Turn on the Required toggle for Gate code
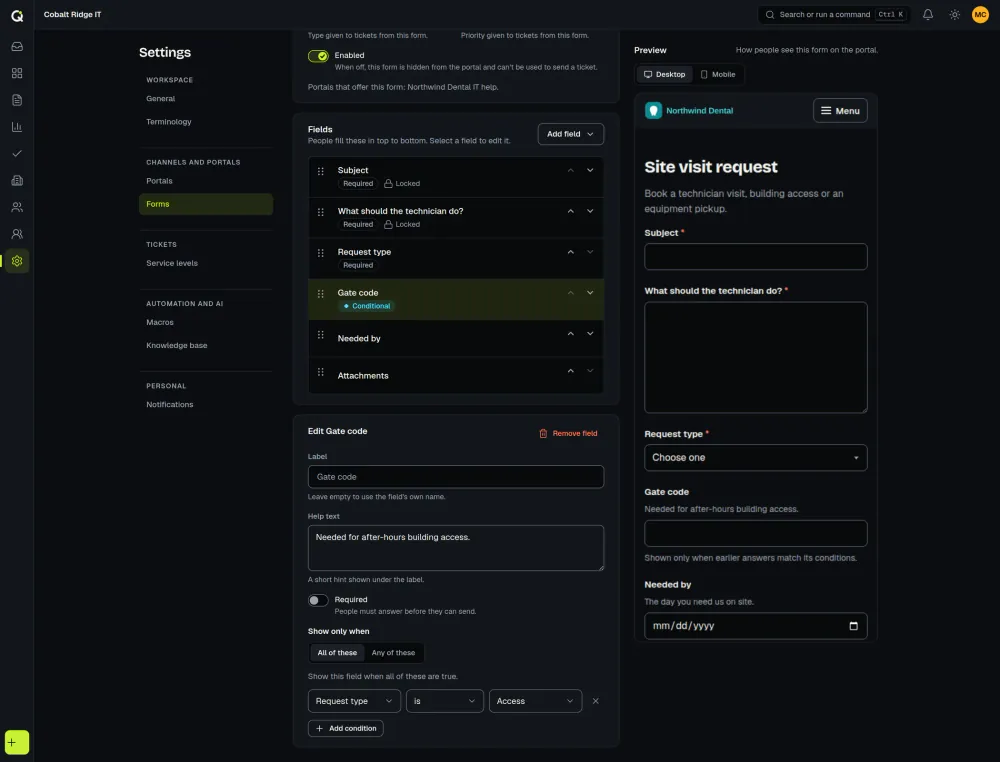The width and height of the screenshot is (1000, 762). [x=318, y=600]
